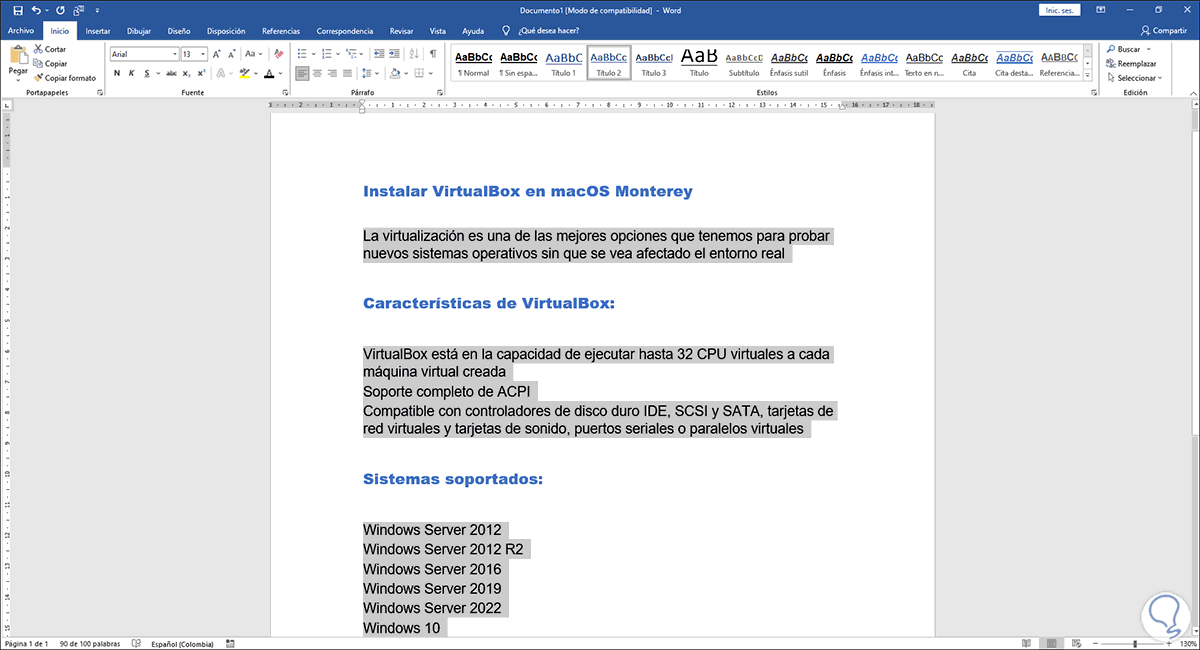Open the Archivo menu
Screen dimensions: 1200x650
(21, 31)
